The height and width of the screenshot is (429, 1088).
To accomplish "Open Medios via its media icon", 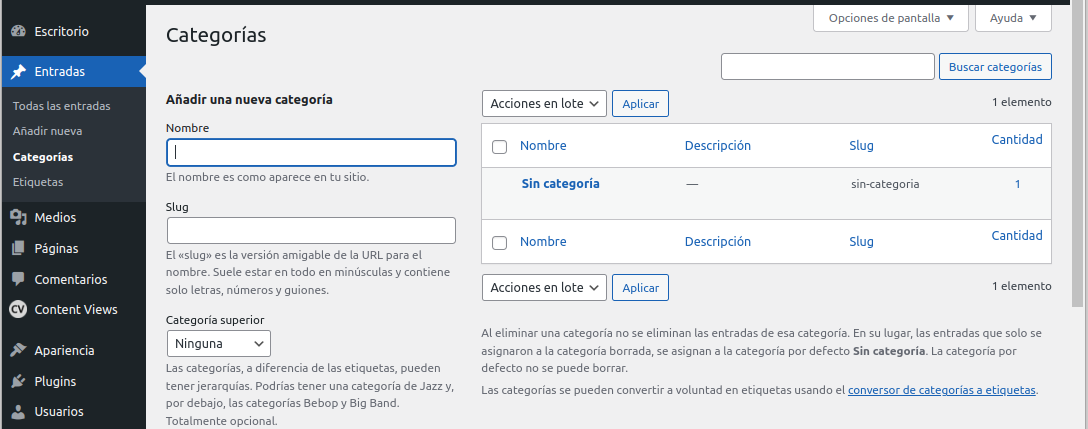I will pyautogui.click(x=18, y=218).
